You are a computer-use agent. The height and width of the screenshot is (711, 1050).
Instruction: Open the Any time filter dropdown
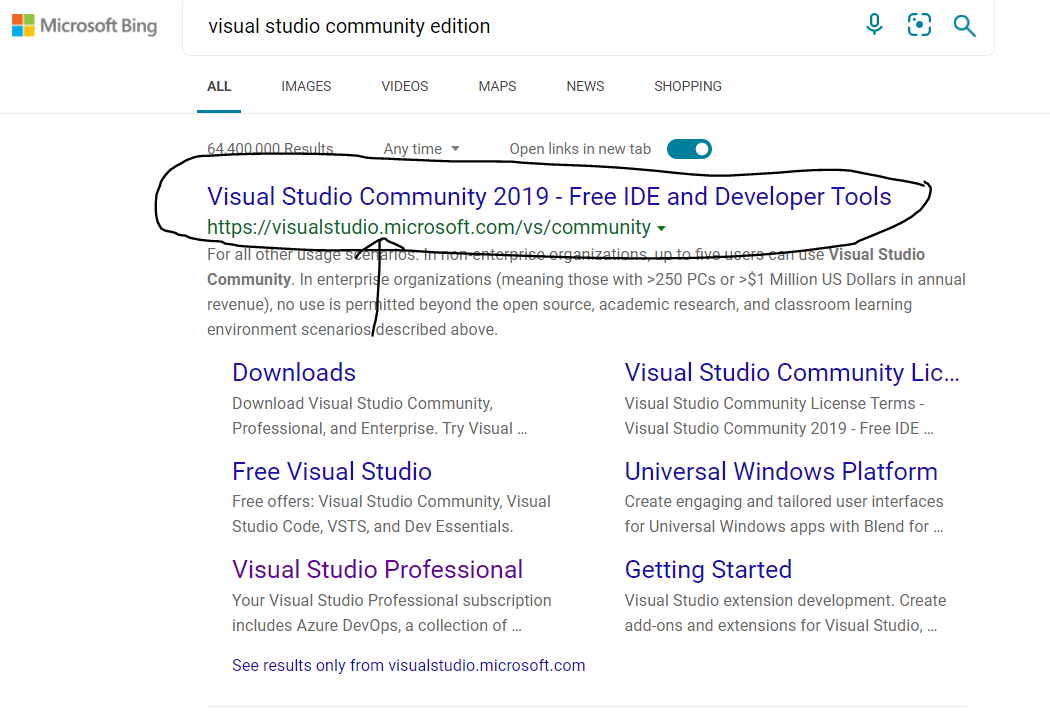coord(421,149)
